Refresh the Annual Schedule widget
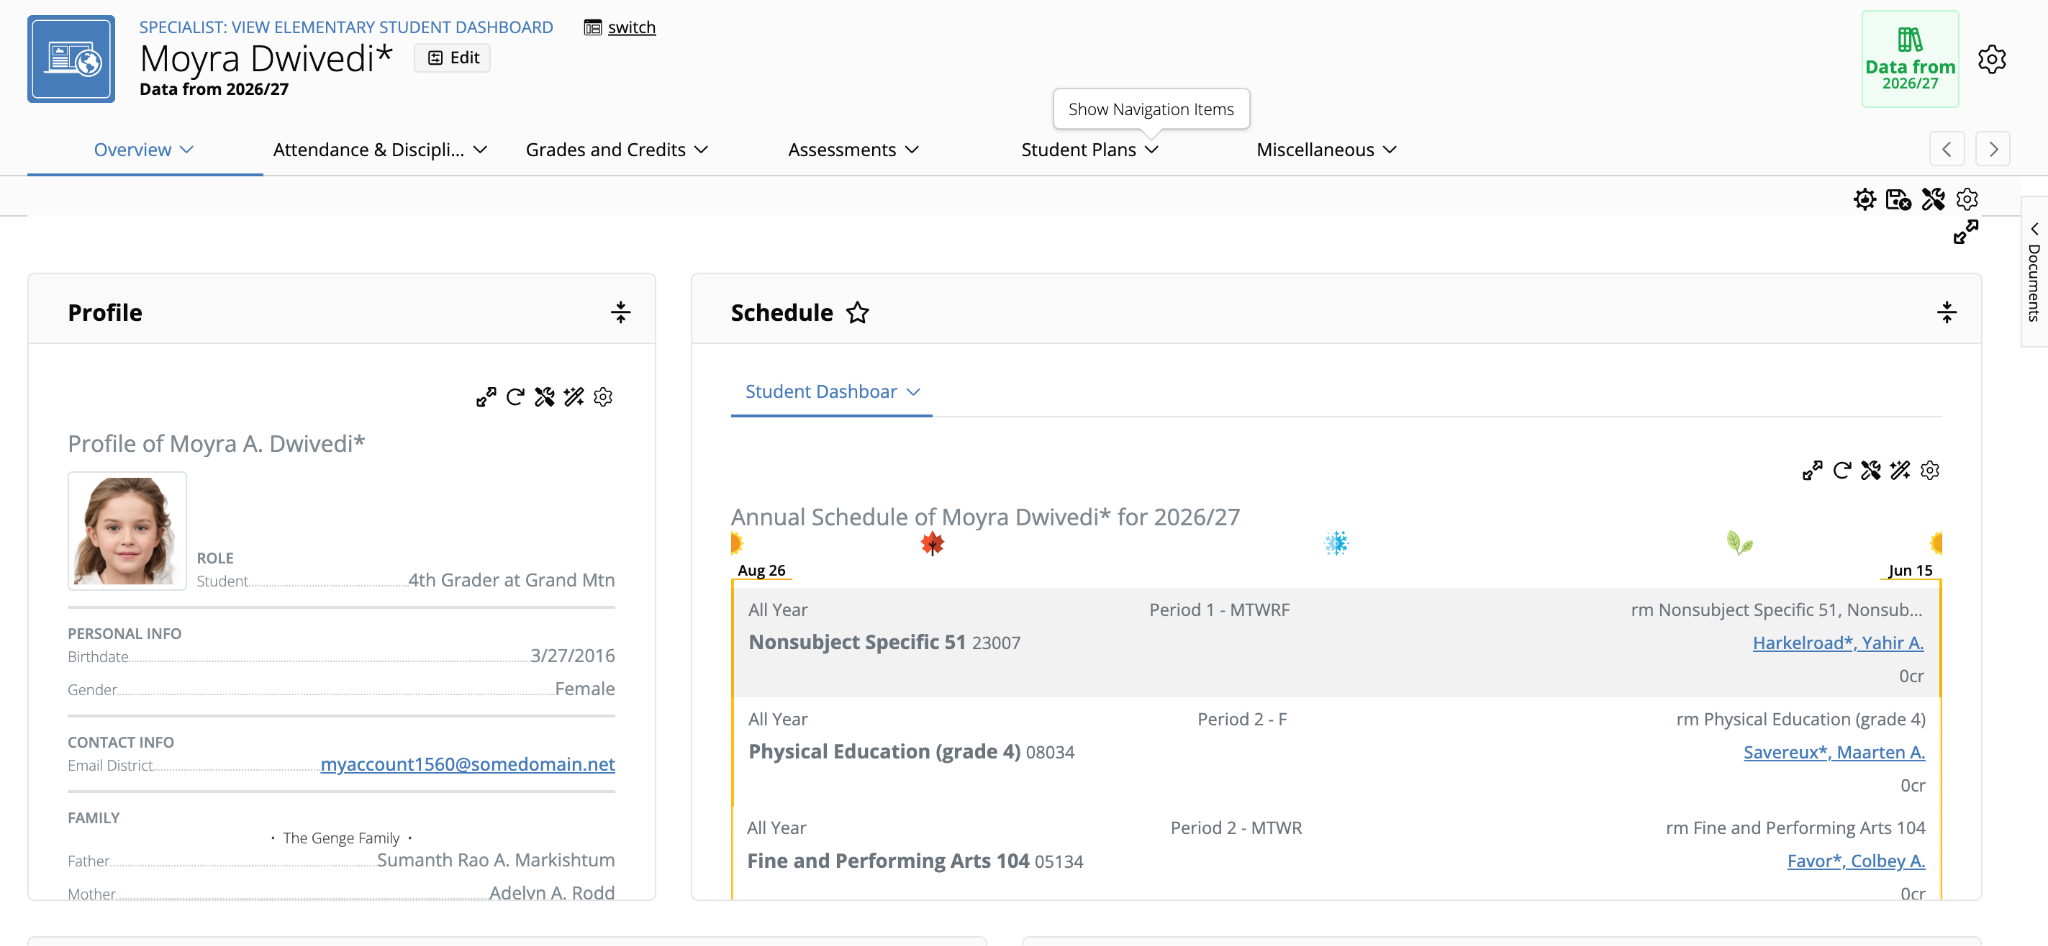The width and height of the screenshot is (2048, 946). [x=1842, y=470]
